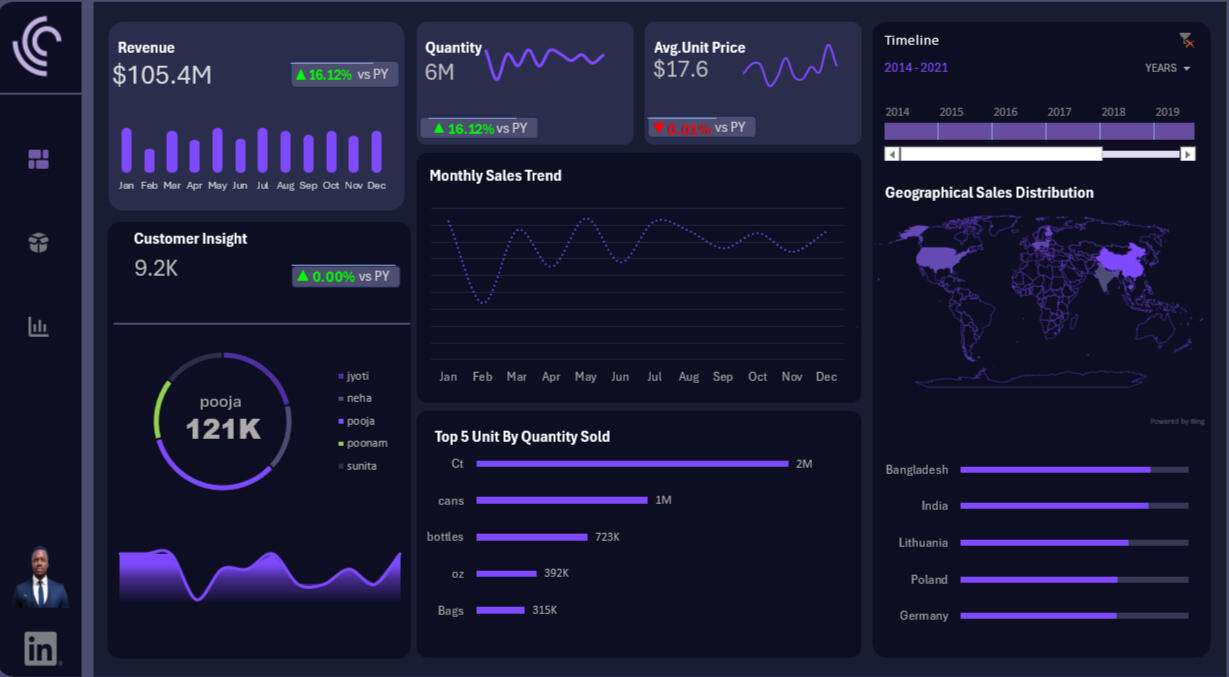
Task: Clear the Timeline filter
Action: click(1186, 40)
